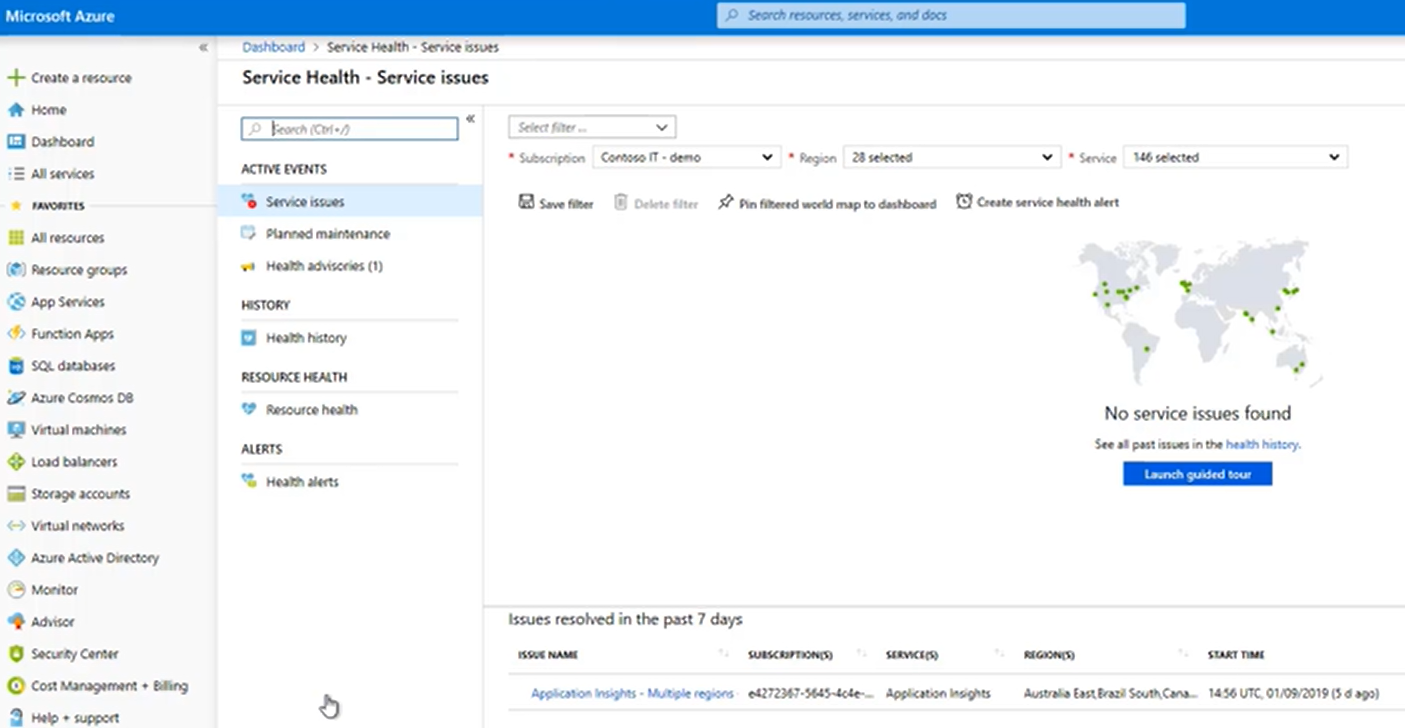Open Load balancers icon
Image resolution: width=1405 pixels, height=728 pixels.
(15, 462)
